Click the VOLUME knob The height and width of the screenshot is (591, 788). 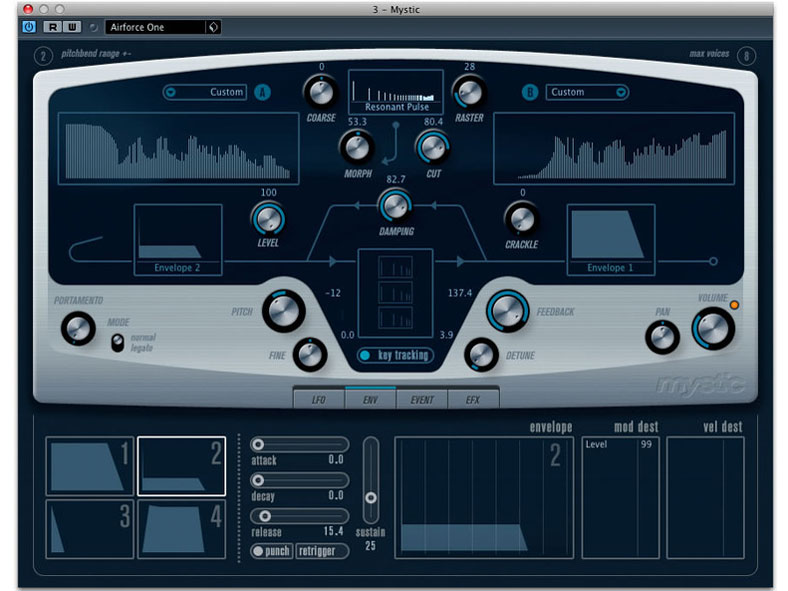tap(713, 329)
